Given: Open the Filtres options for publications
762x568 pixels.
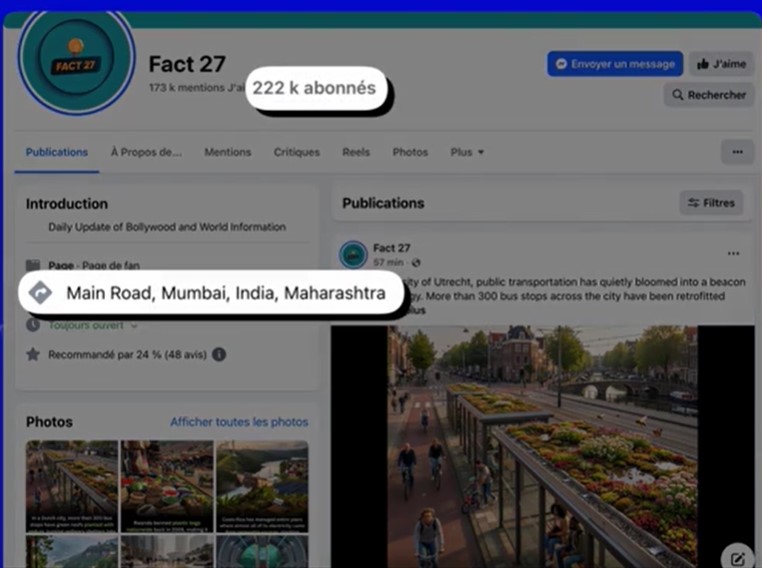Looking at the screenshot, I should (710, 203).
